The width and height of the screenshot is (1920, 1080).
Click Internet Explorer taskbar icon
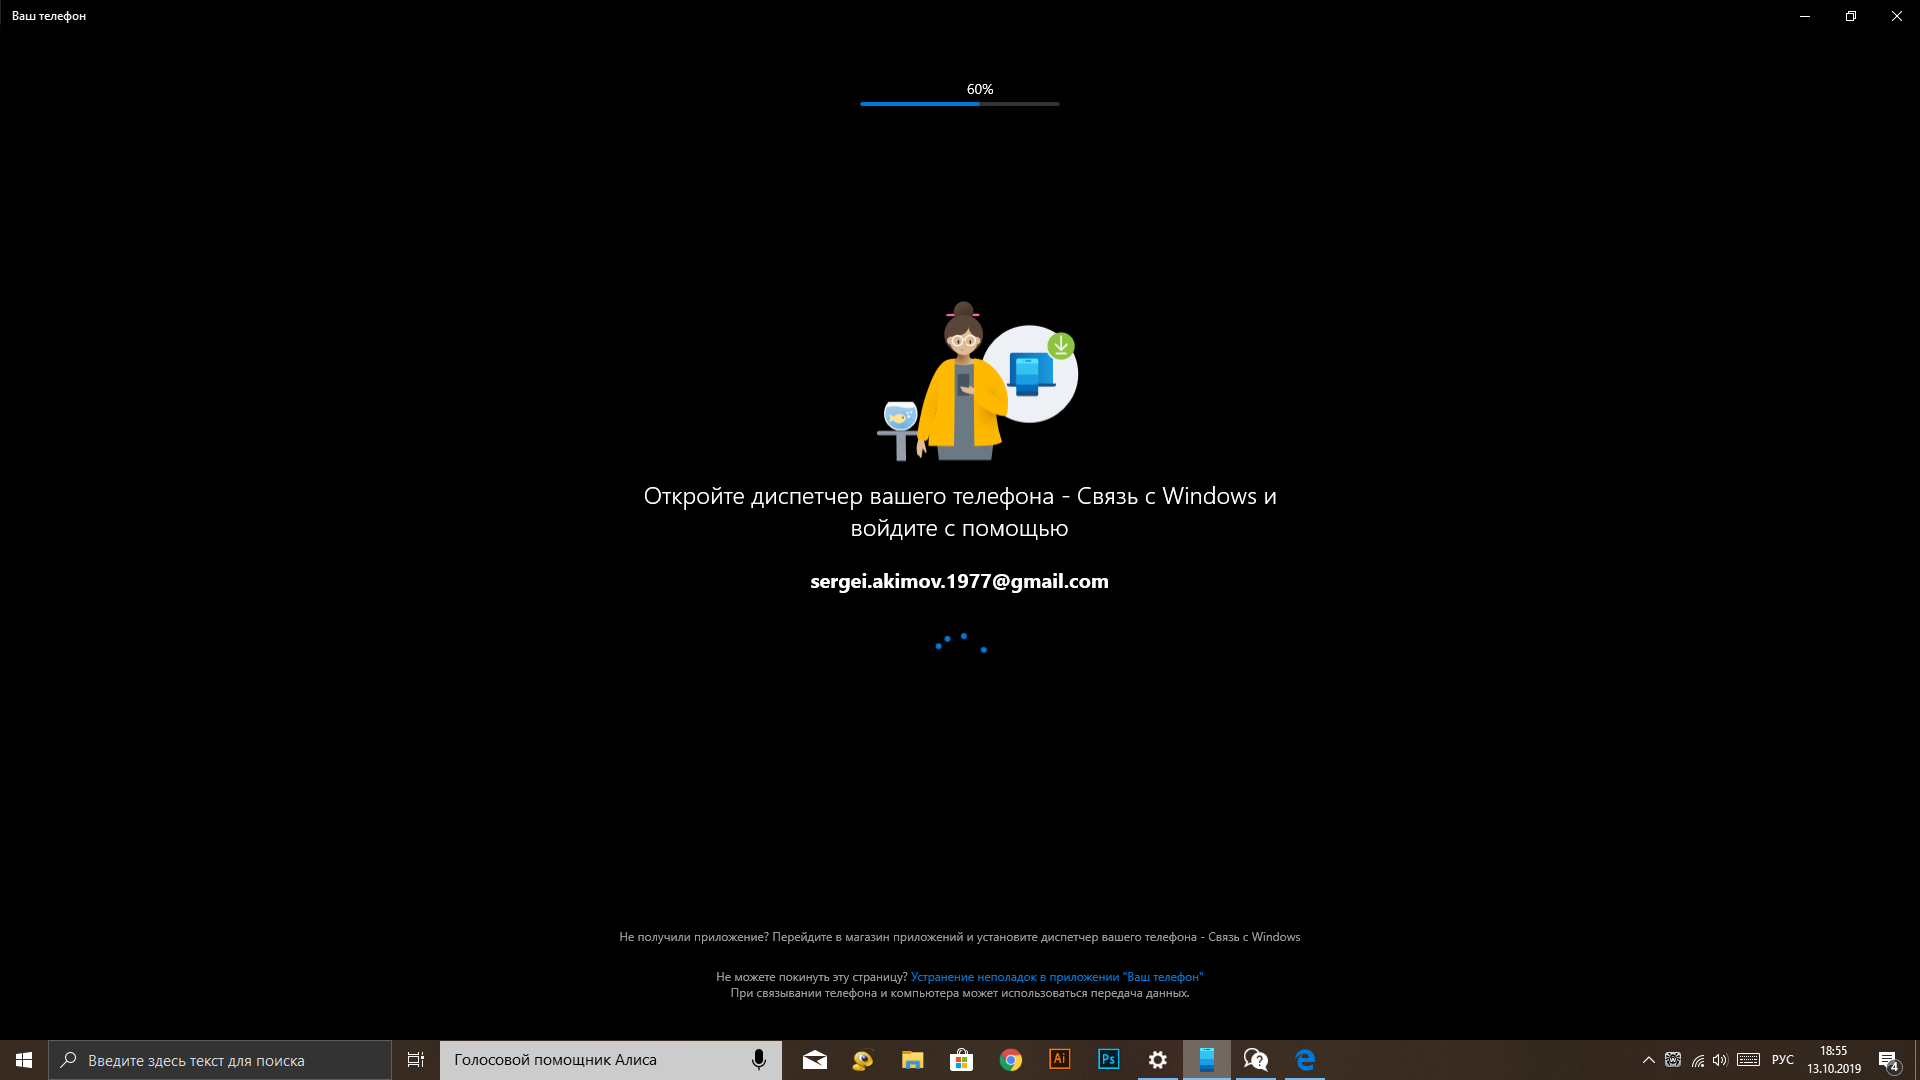[1304, 1059]
